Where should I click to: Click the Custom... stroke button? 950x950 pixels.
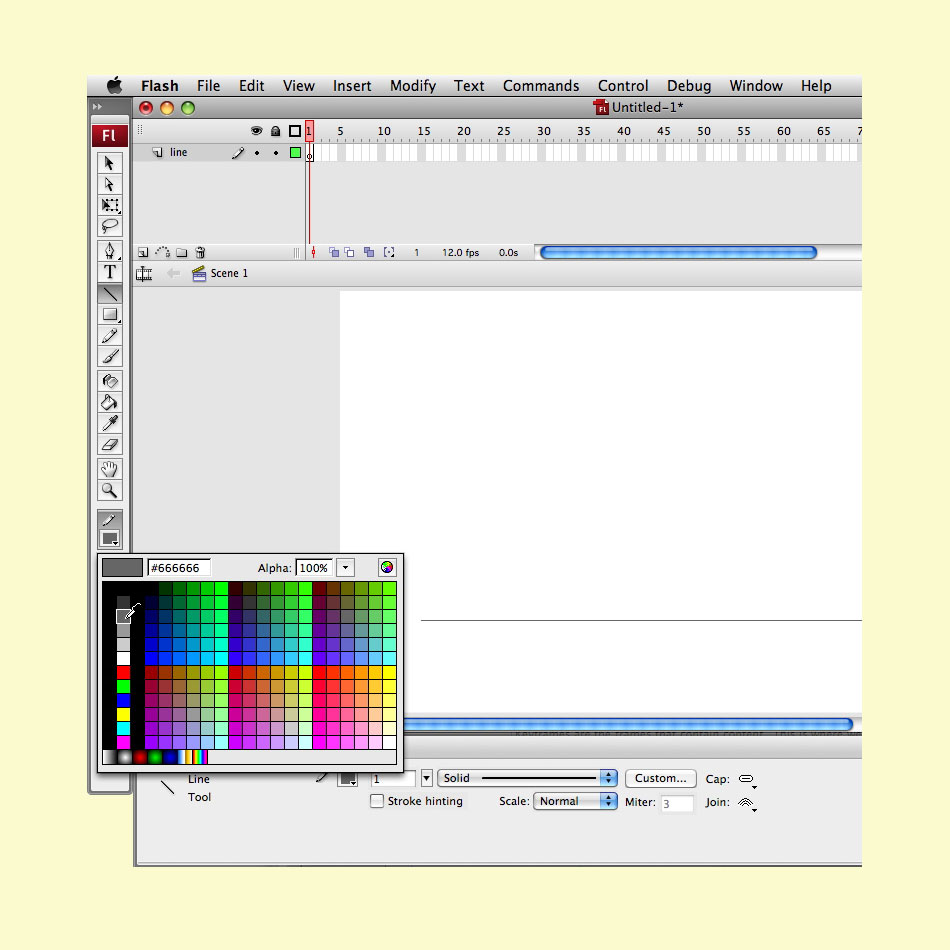(660, 778)
